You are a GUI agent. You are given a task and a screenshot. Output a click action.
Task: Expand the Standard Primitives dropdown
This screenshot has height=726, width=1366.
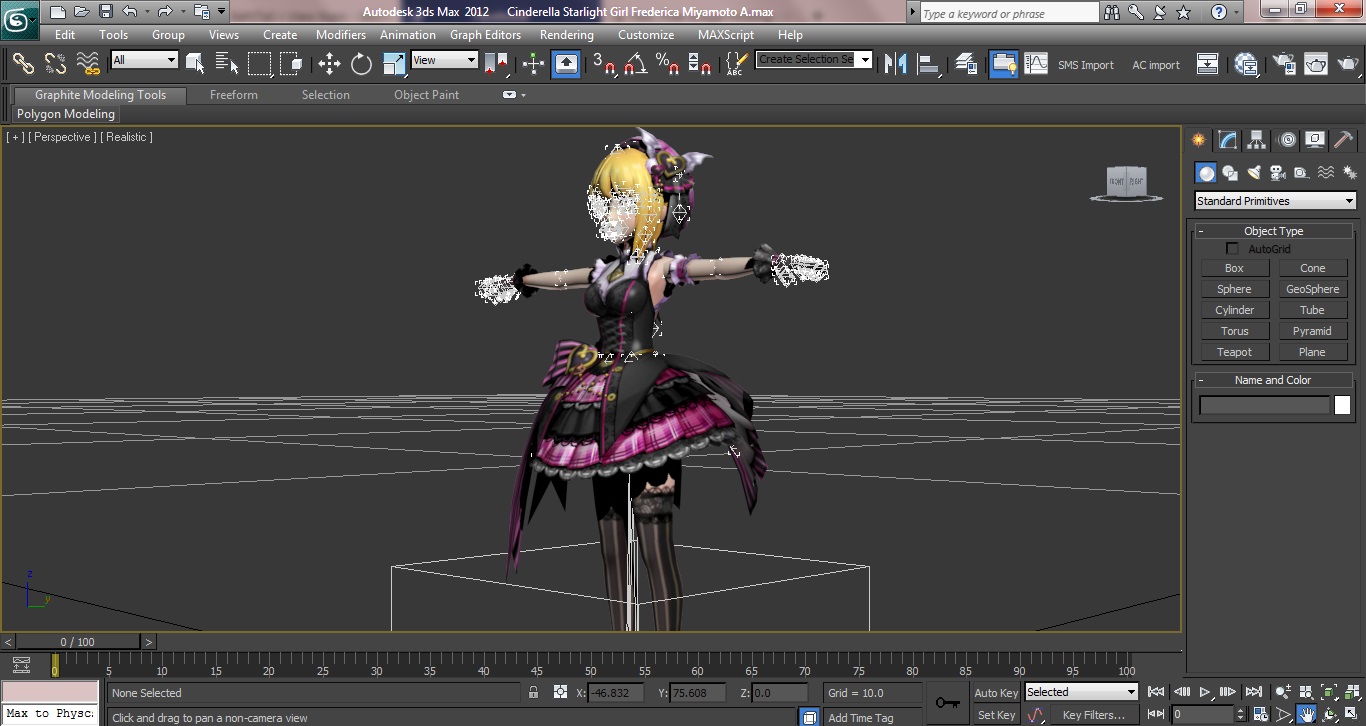(x=1275, y=201)
